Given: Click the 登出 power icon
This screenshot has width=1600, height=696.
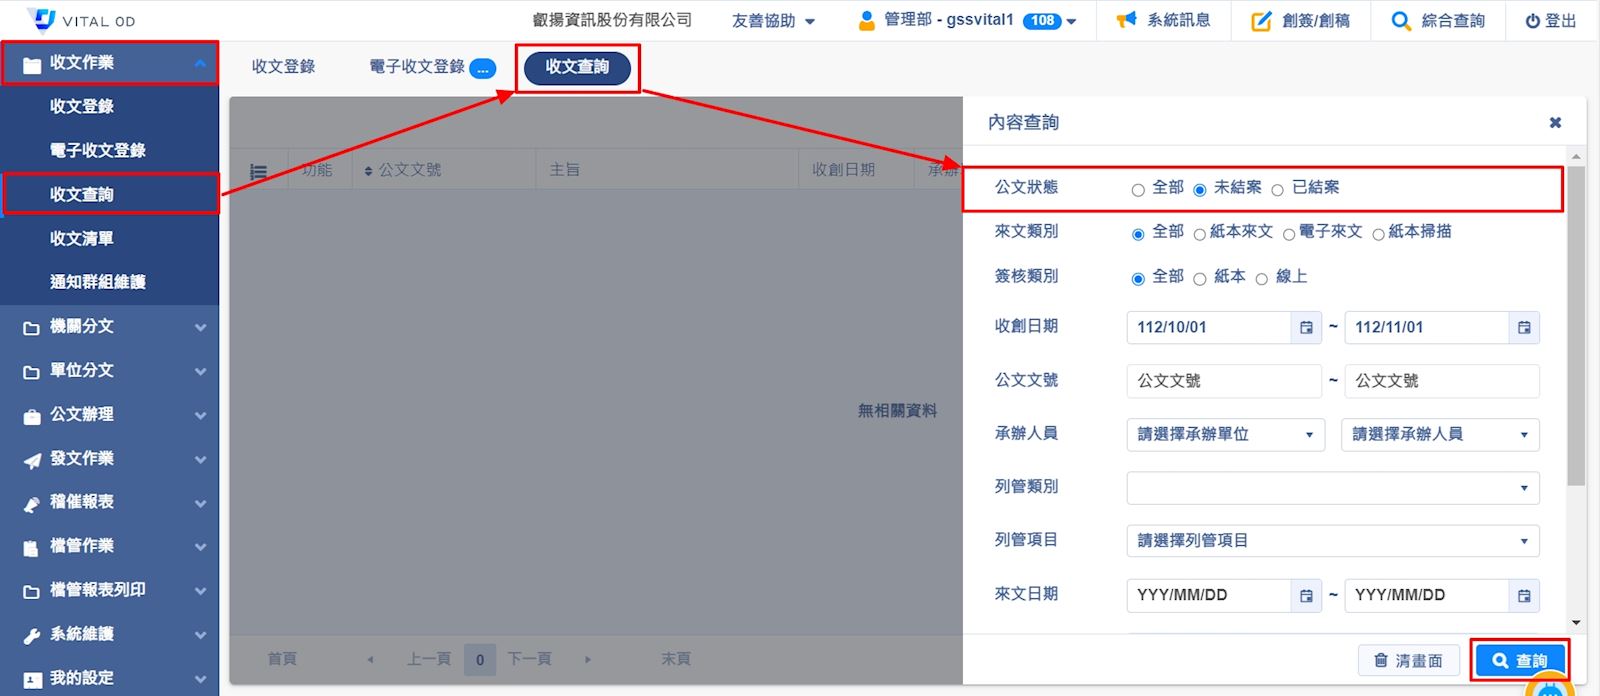Looking at the screenshot, I should (1532, 21).
